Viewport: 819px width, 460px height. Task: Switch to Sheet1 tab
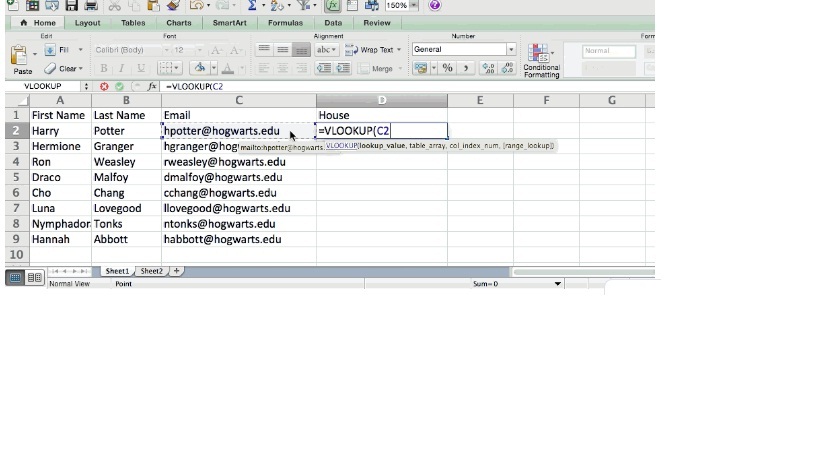point(117,271)
